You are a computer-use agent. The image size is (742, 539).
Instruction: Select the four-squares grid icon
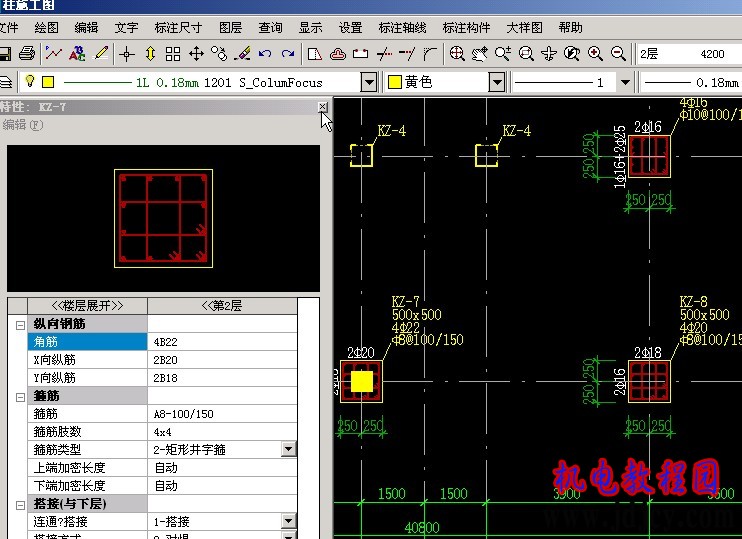tap(173, 53)
